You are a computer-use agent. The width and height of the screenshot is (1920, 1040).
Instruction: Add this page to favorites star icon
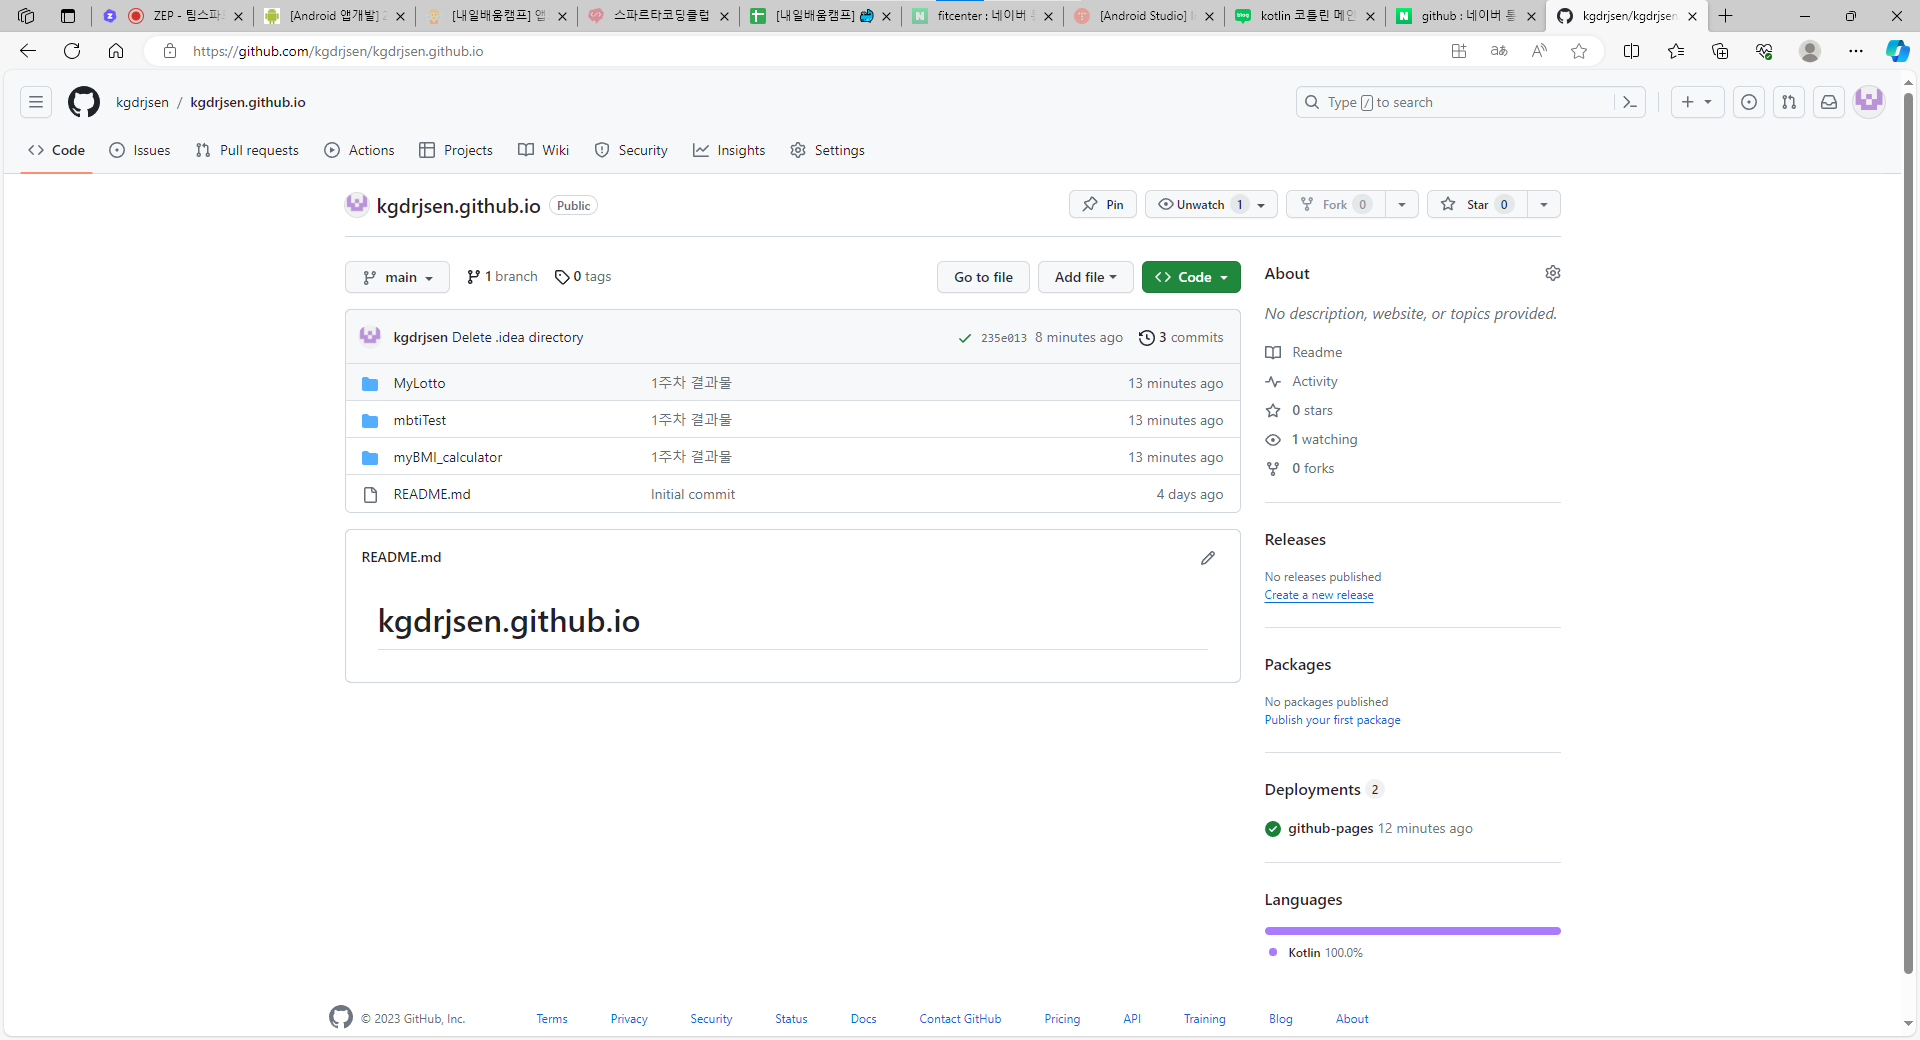point(1579,51)
